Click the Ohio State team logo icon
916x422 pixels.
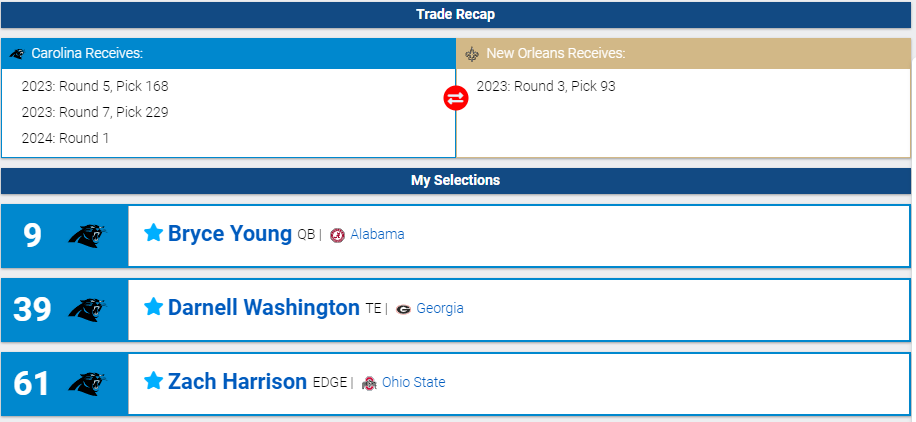tap(369, 383)
